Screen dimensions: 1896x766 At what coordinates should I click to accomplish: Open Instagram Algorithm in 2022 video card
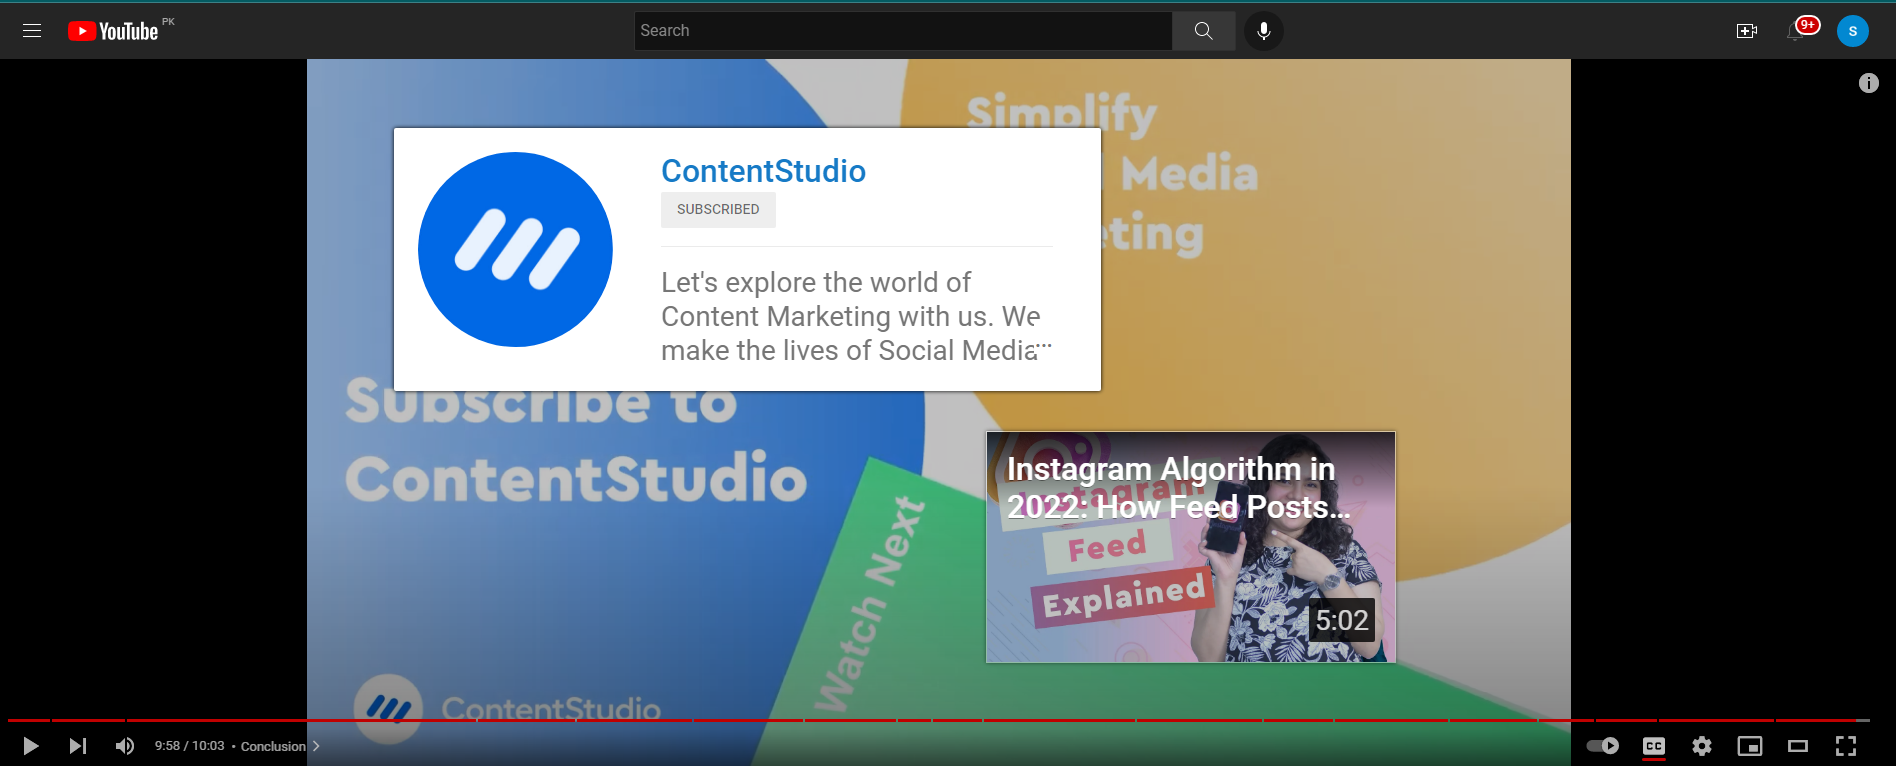[x=1191, y=547]
